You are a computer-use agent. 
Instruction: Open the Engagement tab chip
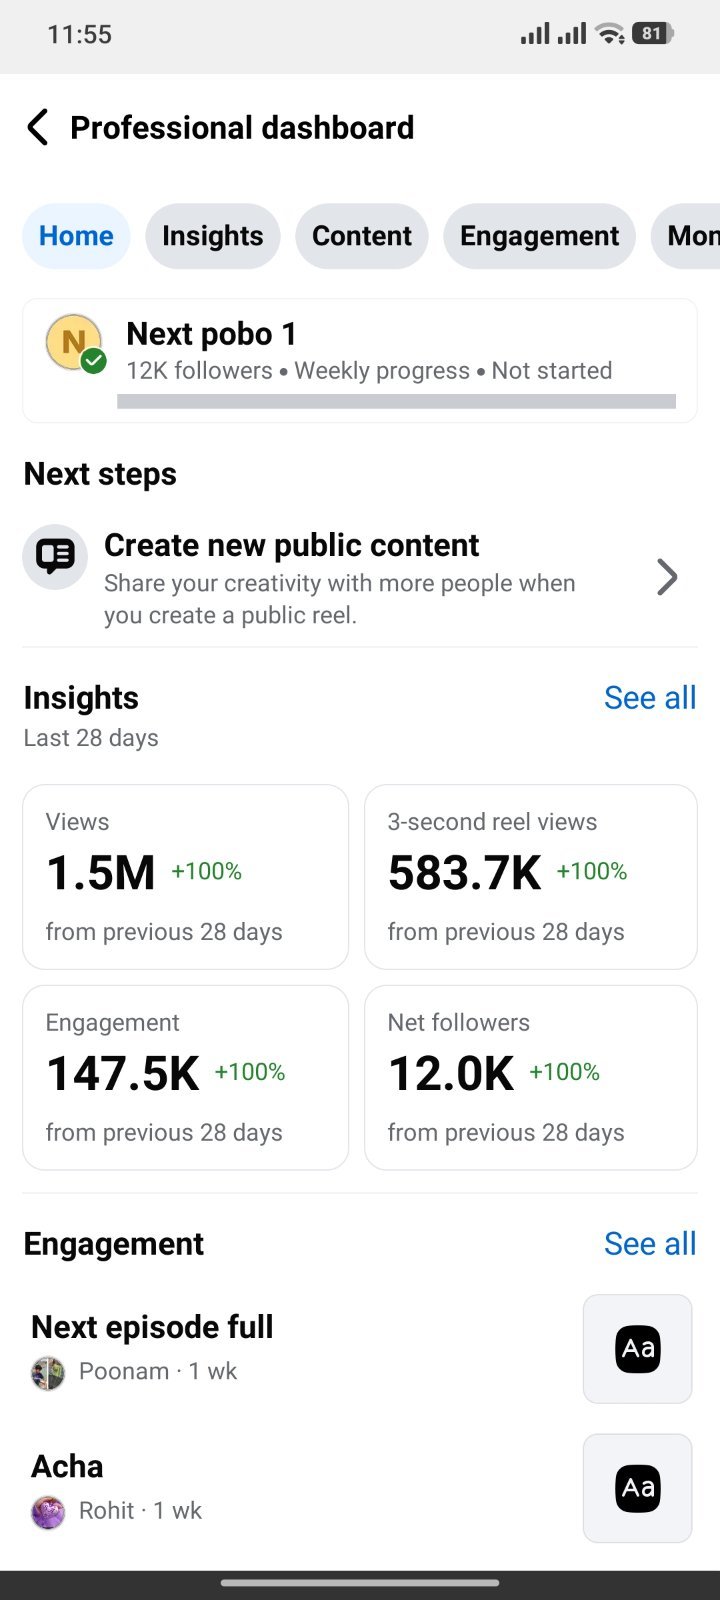click(x=540, y=236)
